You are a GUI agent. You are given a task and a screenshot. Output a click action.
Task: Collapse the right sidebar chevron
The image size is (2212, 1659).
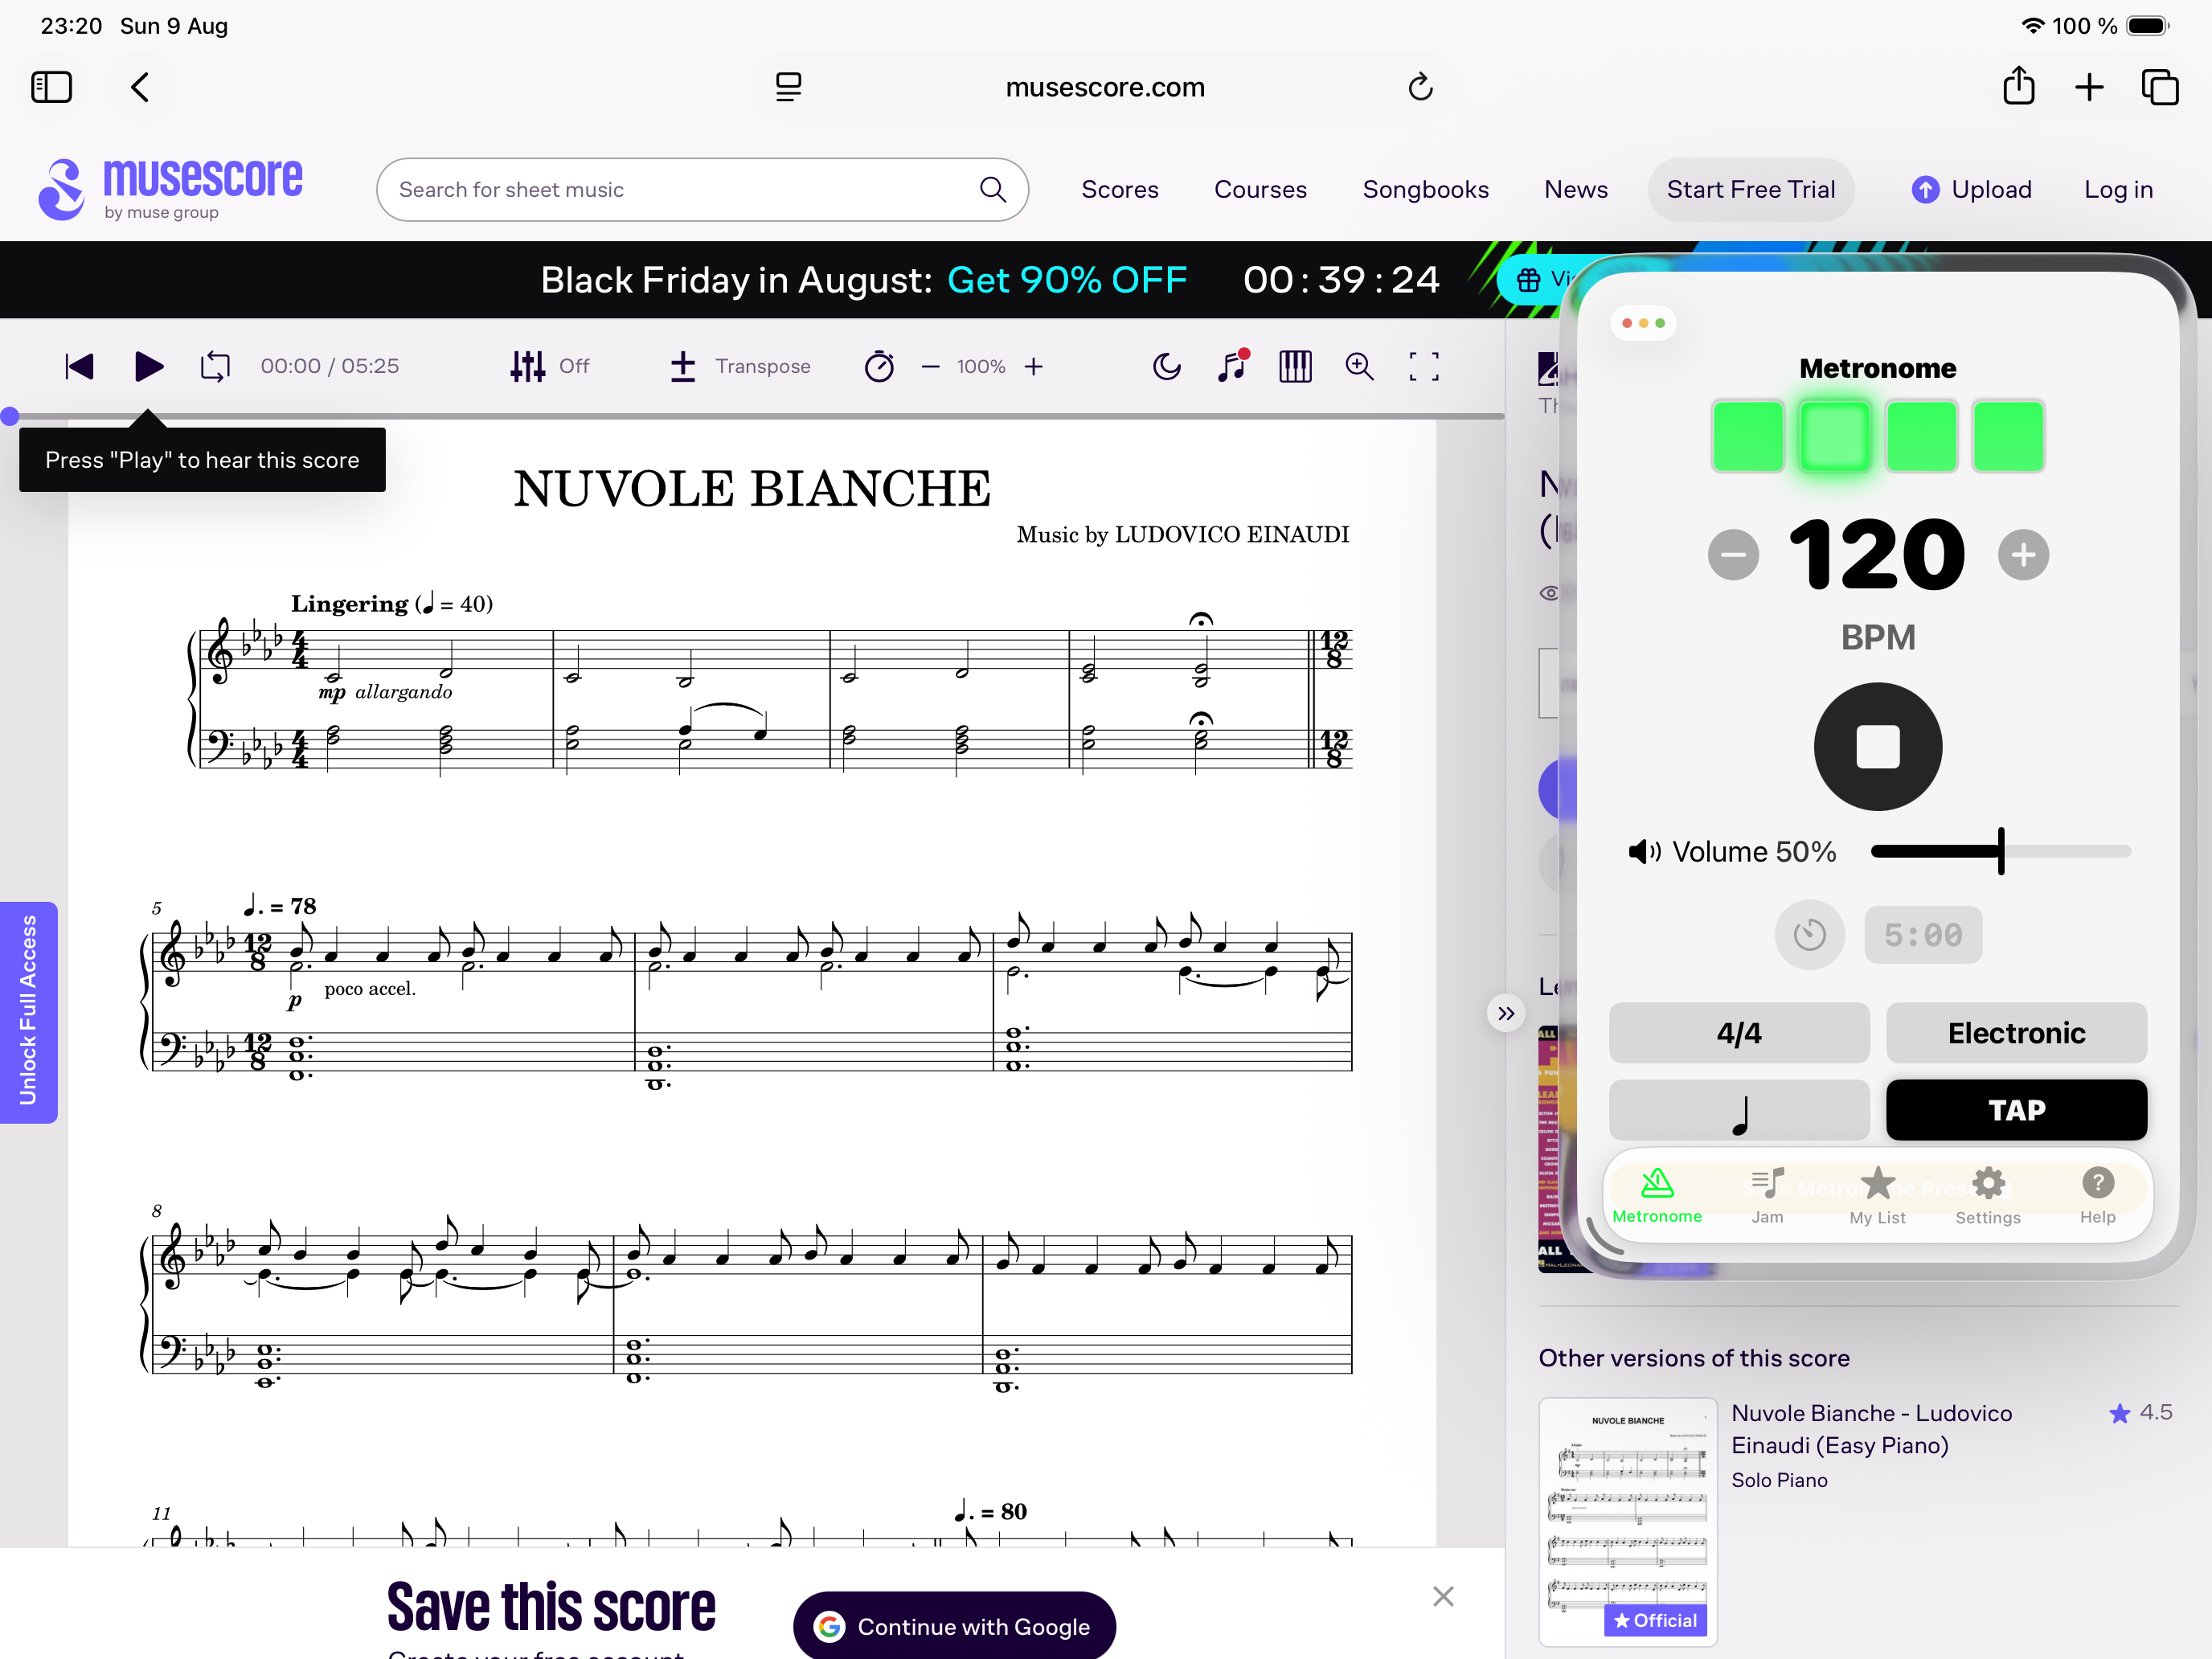[1506, 1013]
